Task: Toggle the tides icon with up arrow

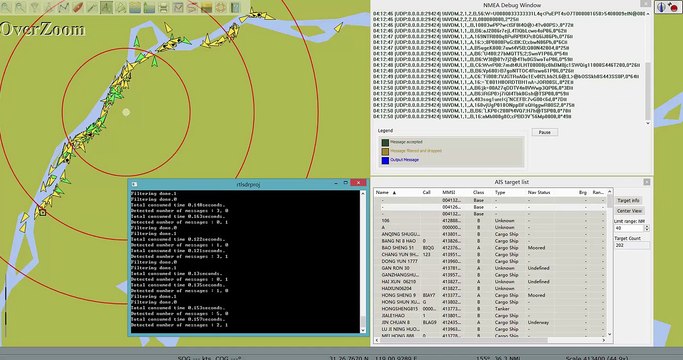Action: (x=149, y=7)
